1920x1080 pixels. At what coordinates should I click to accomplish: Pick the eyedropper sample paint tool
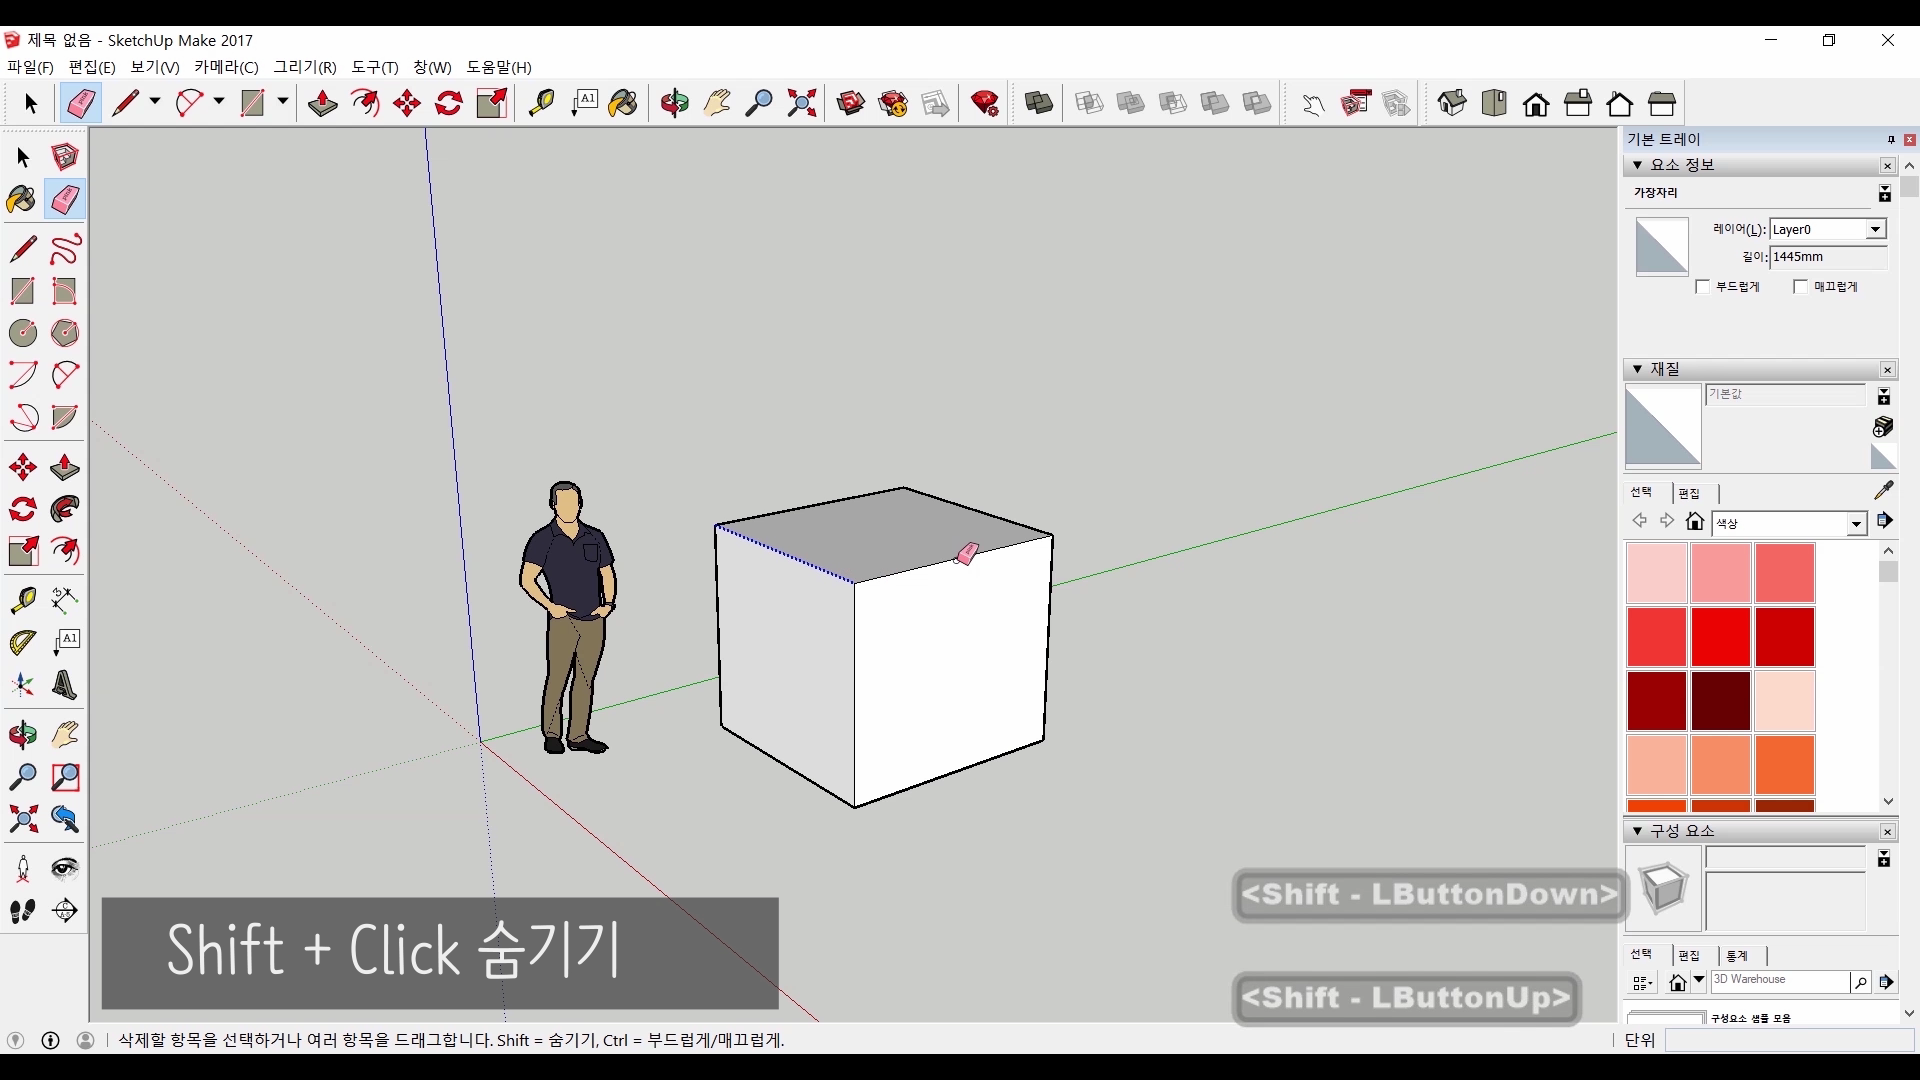(x=1883, y=490)
